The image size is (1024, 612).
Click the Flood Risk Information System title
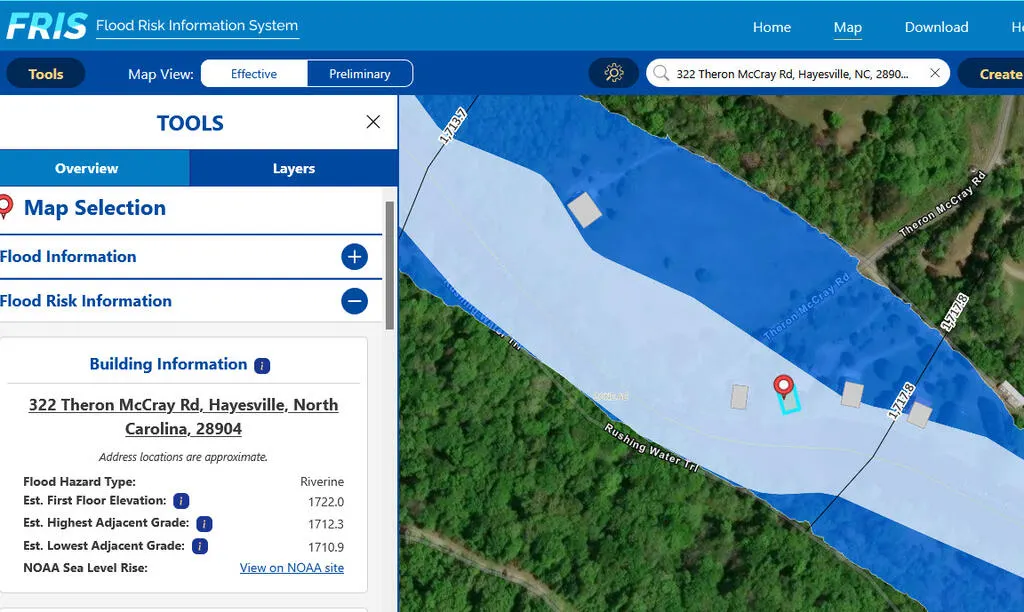[197, 25]
